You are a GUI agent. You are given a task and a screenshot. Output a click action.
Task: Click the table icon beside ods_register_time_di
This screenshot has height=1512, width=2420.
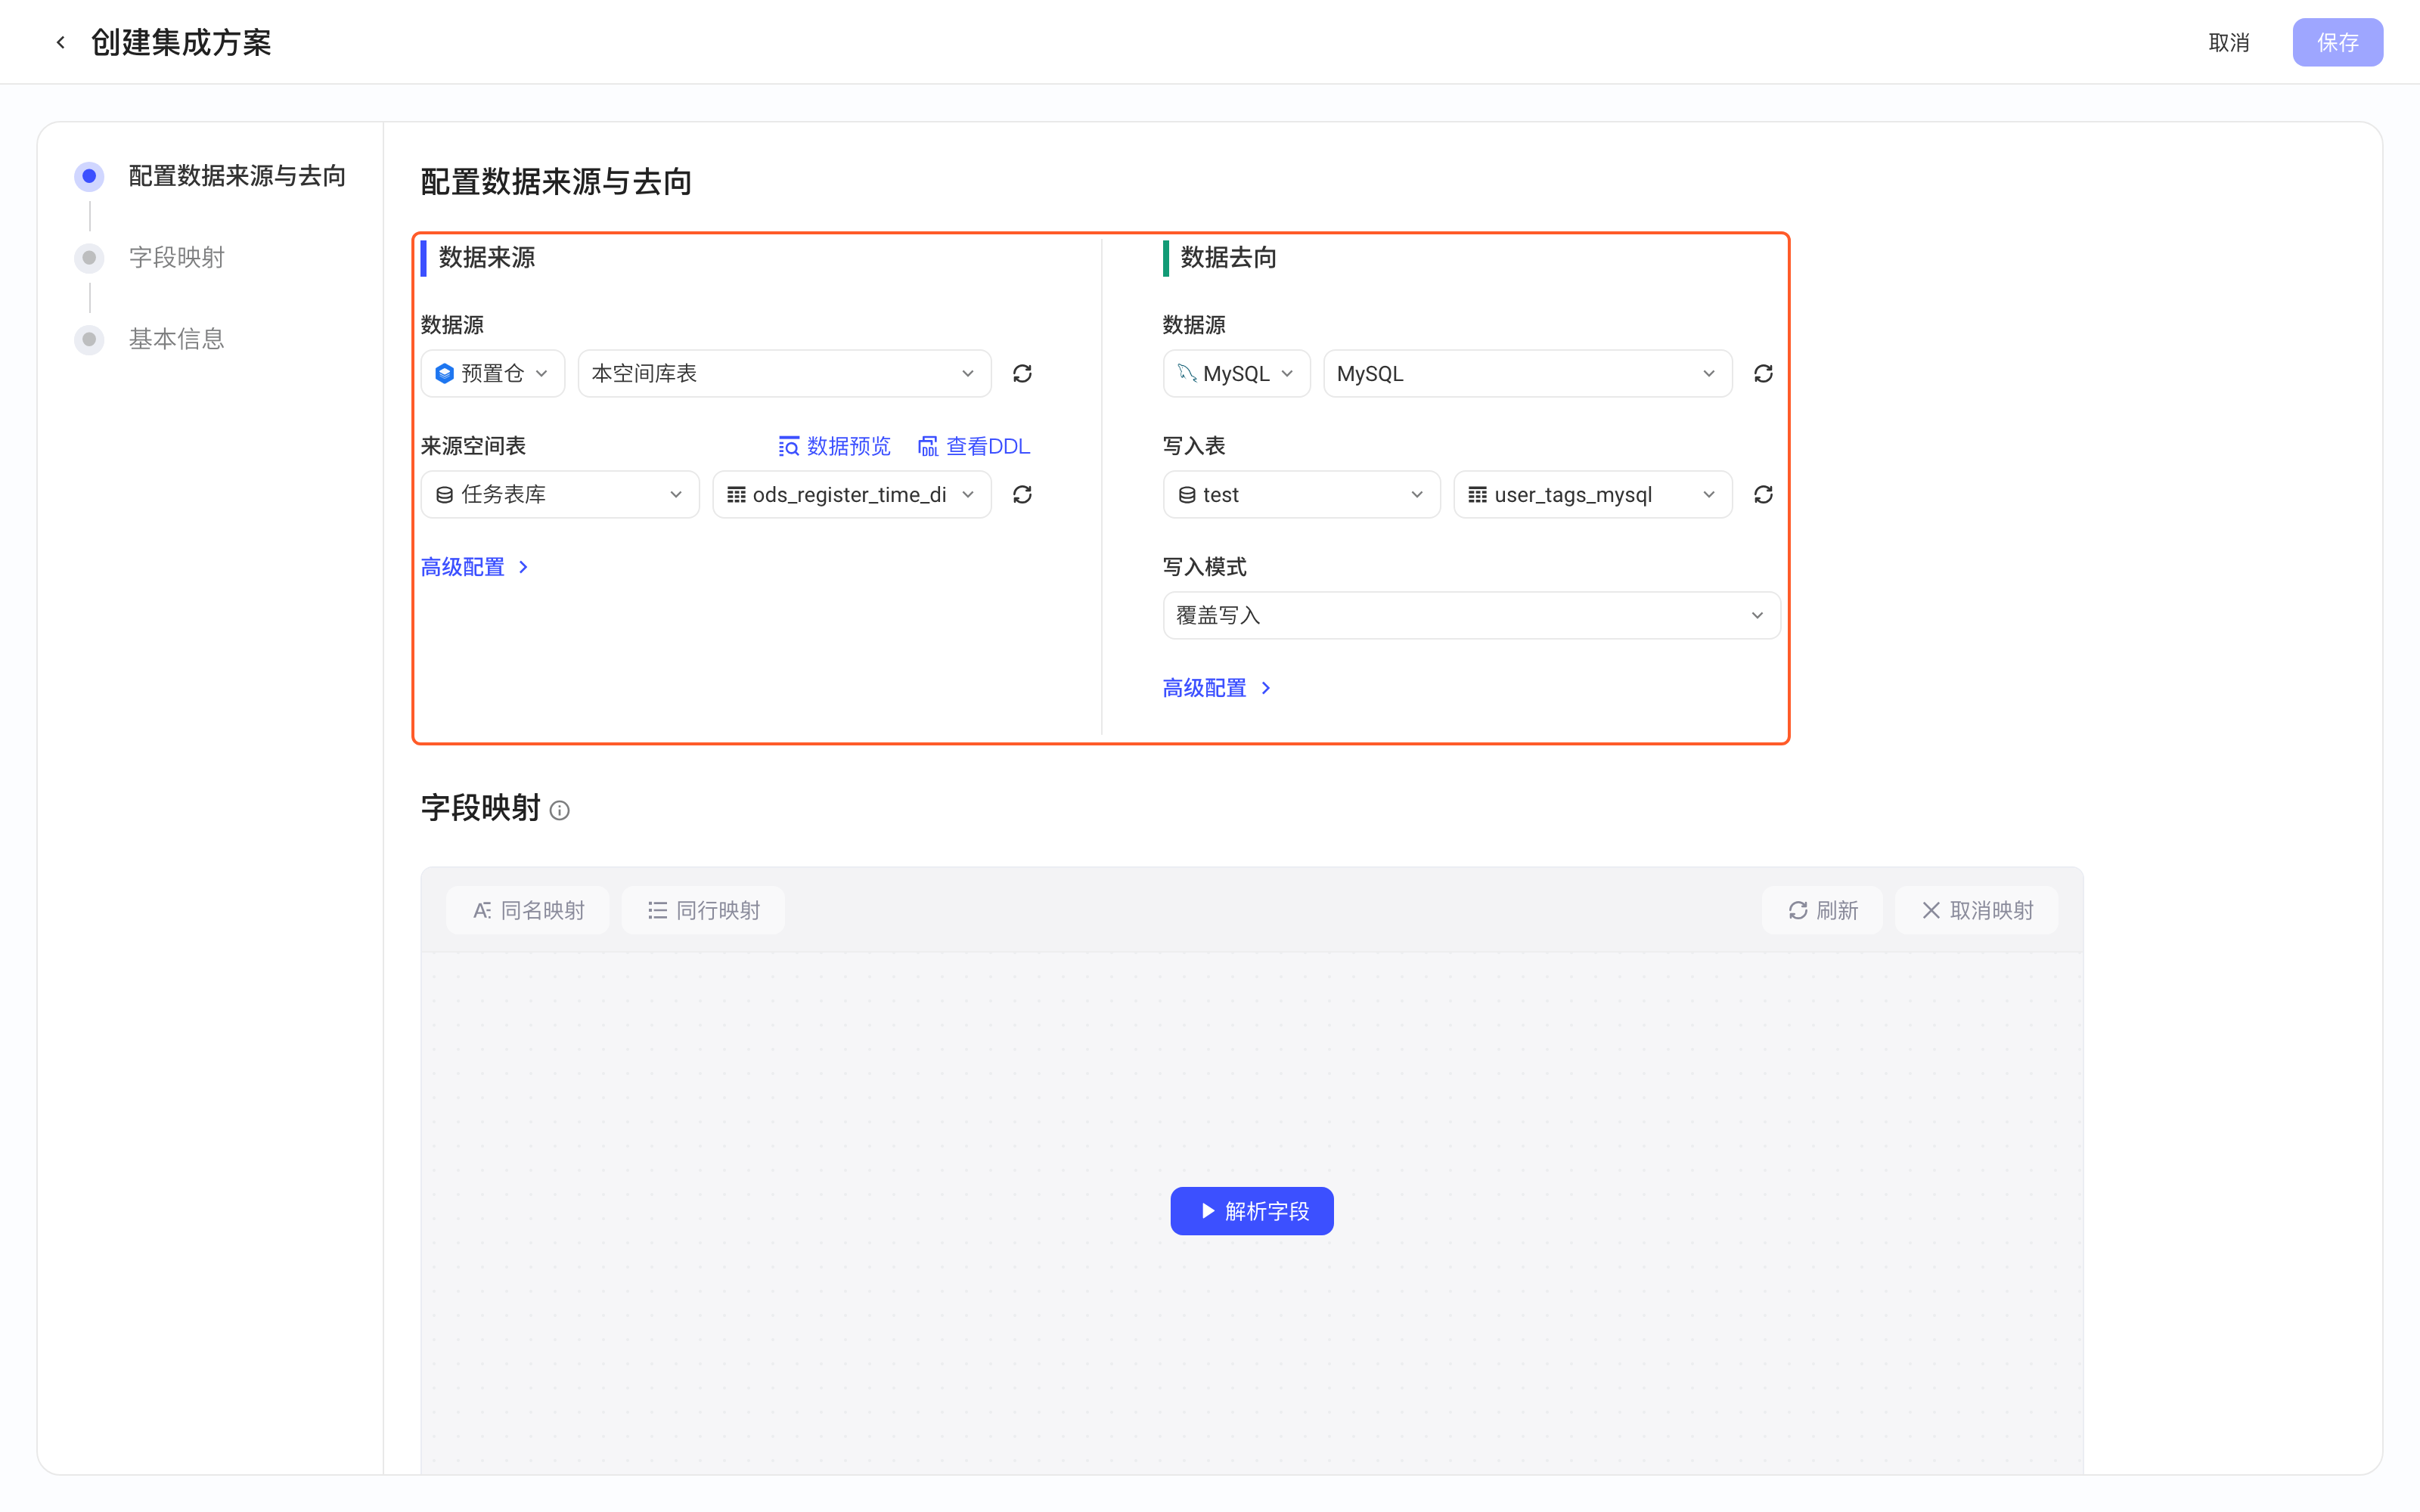(736, 495)
